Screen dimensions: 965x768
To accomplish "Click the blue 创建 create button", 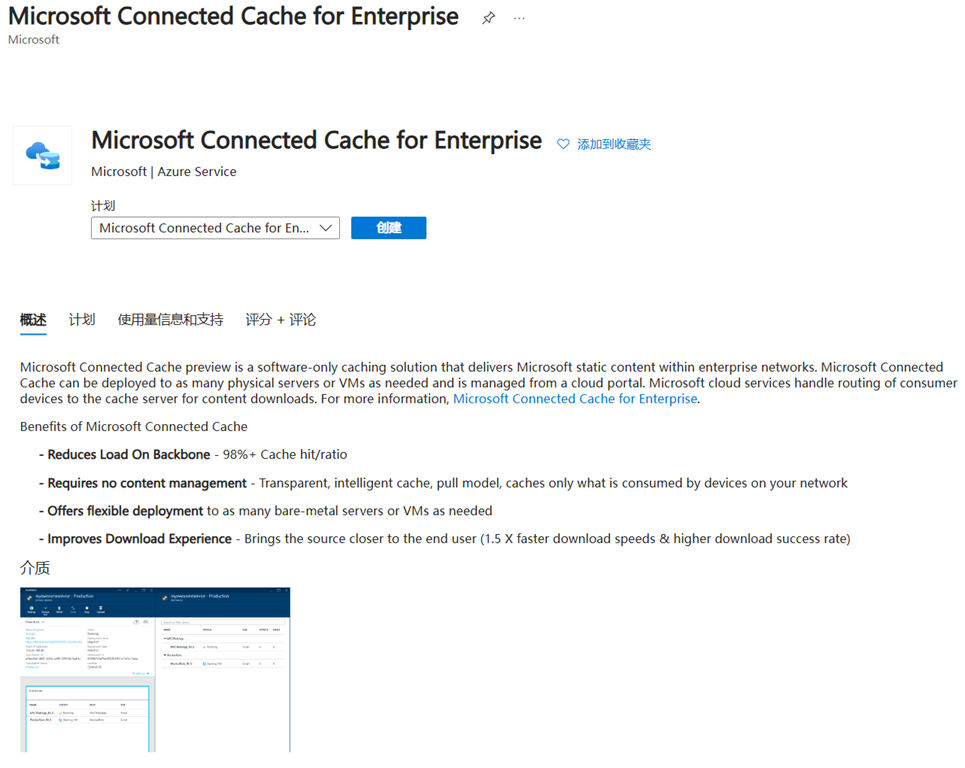I will 388,228.
